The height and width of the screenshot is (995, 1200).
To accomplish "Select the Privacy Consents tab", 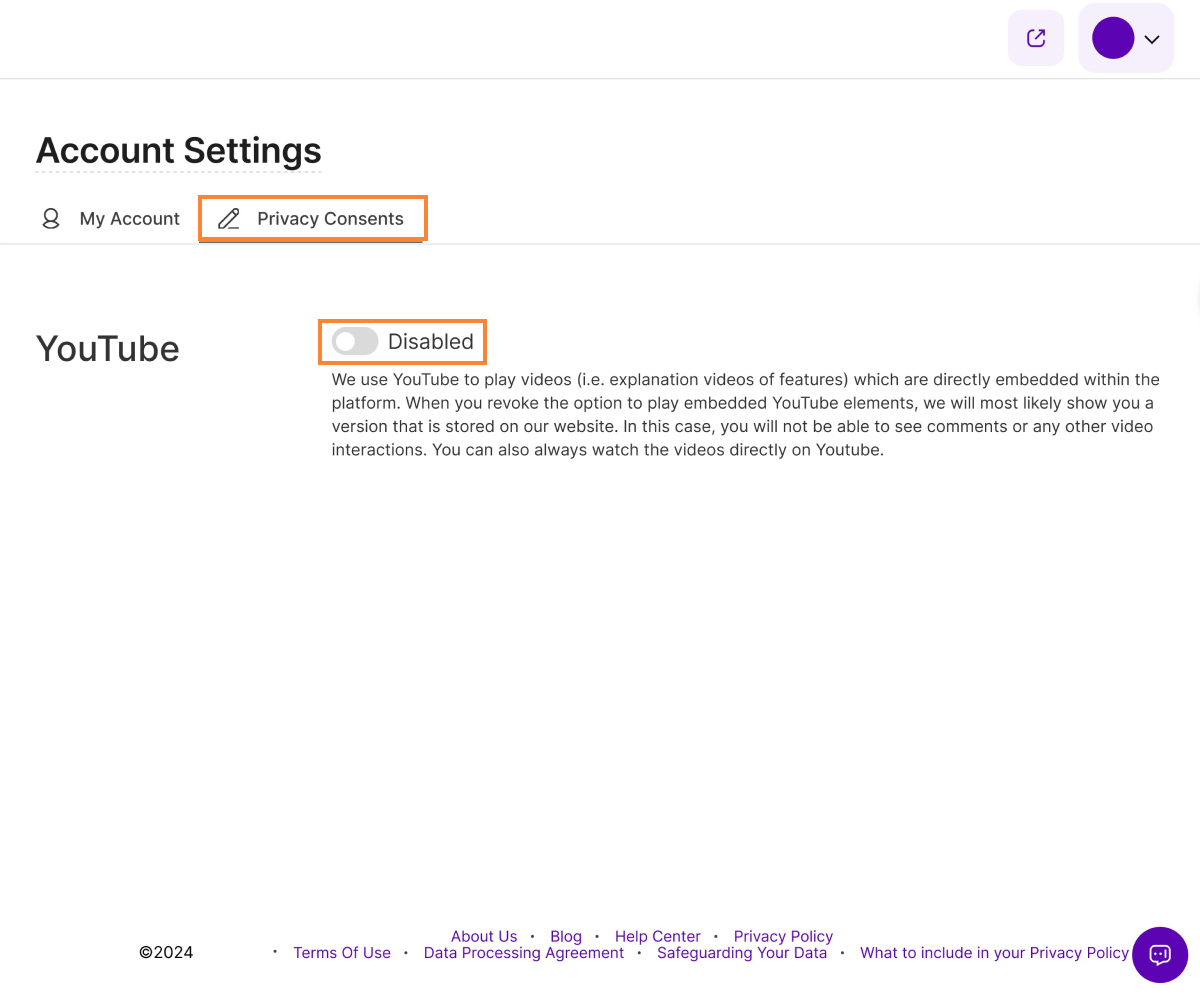I will [330, 219].
